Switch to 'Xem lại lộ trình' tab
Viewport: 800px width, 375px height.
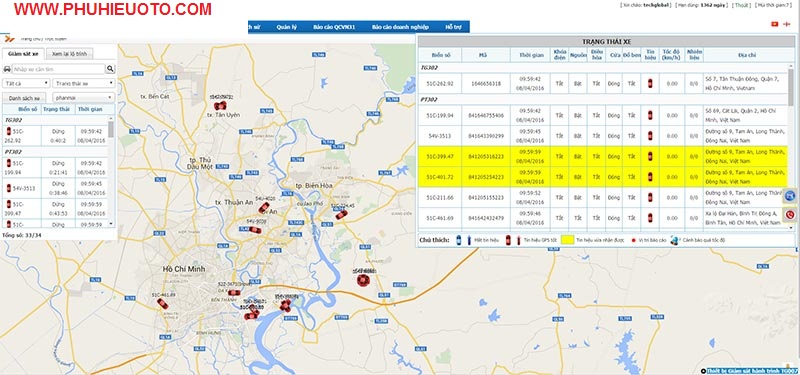click(69, 54)
